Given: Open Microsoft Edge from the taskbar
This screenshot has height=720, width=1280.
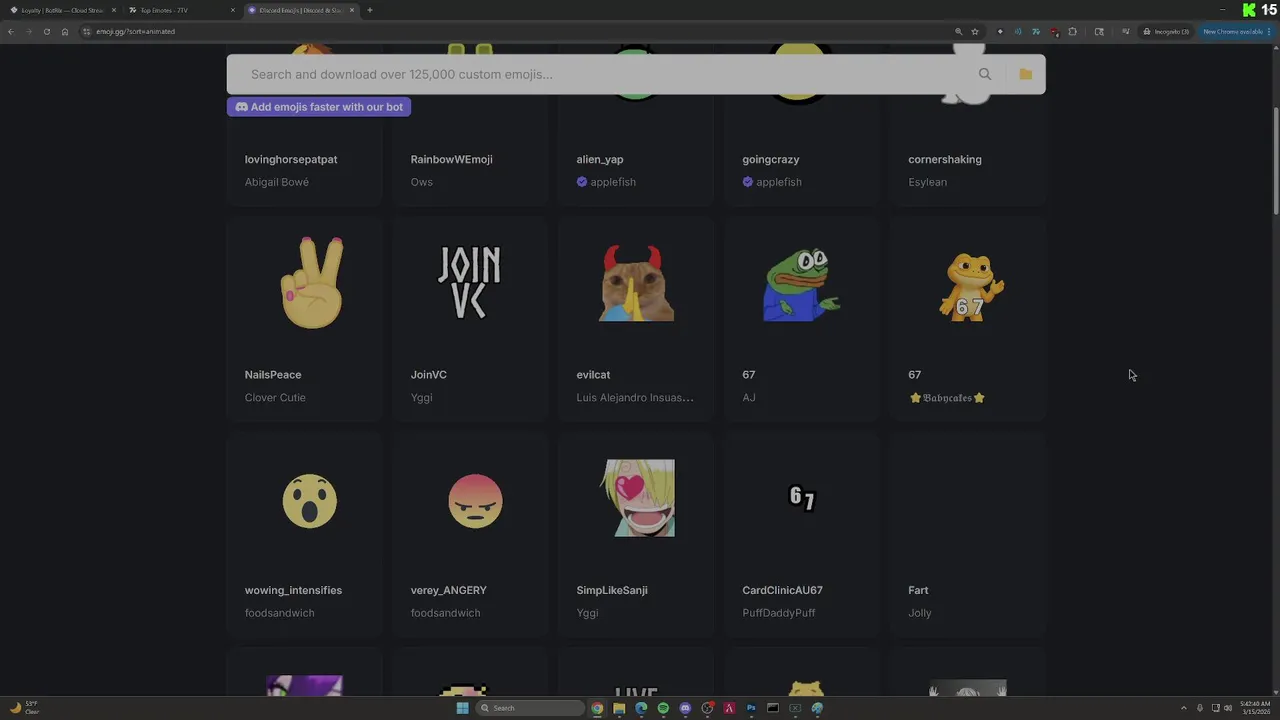Looking at the screenshot, I should click(x=641, y=708).
